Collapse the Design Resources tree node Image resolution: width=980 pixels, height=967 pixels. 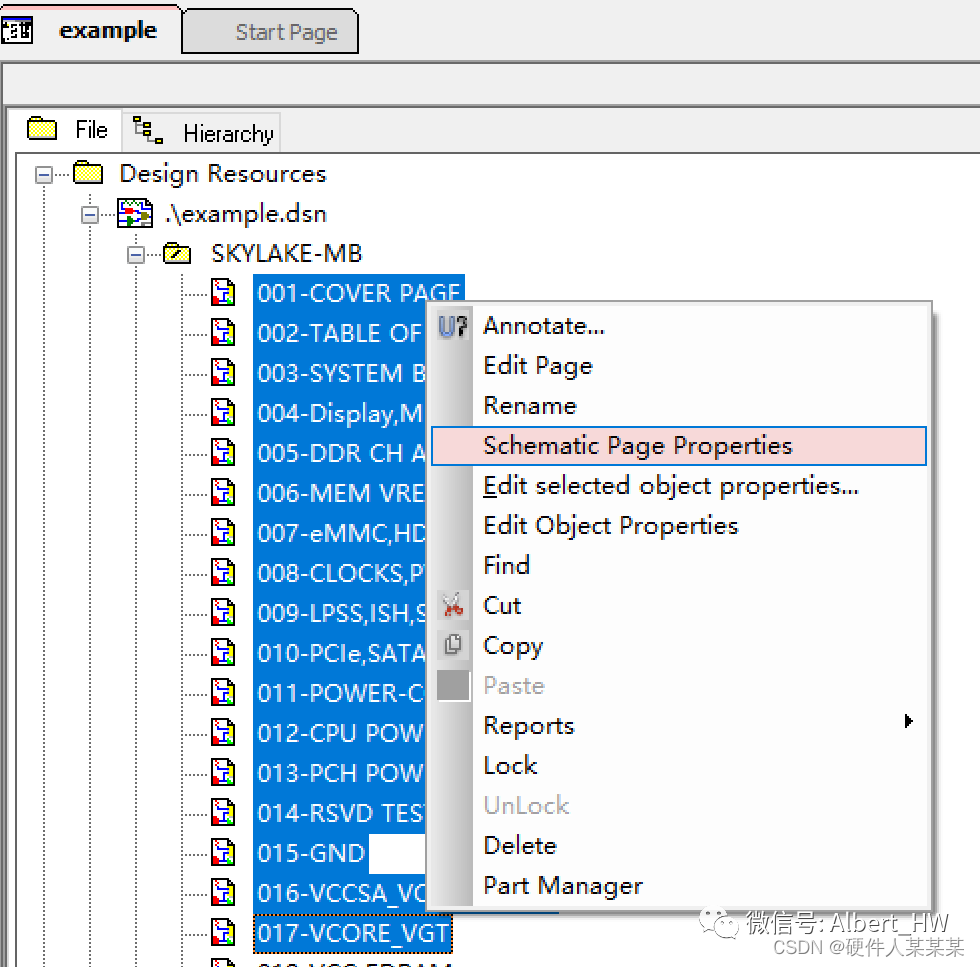43,174
